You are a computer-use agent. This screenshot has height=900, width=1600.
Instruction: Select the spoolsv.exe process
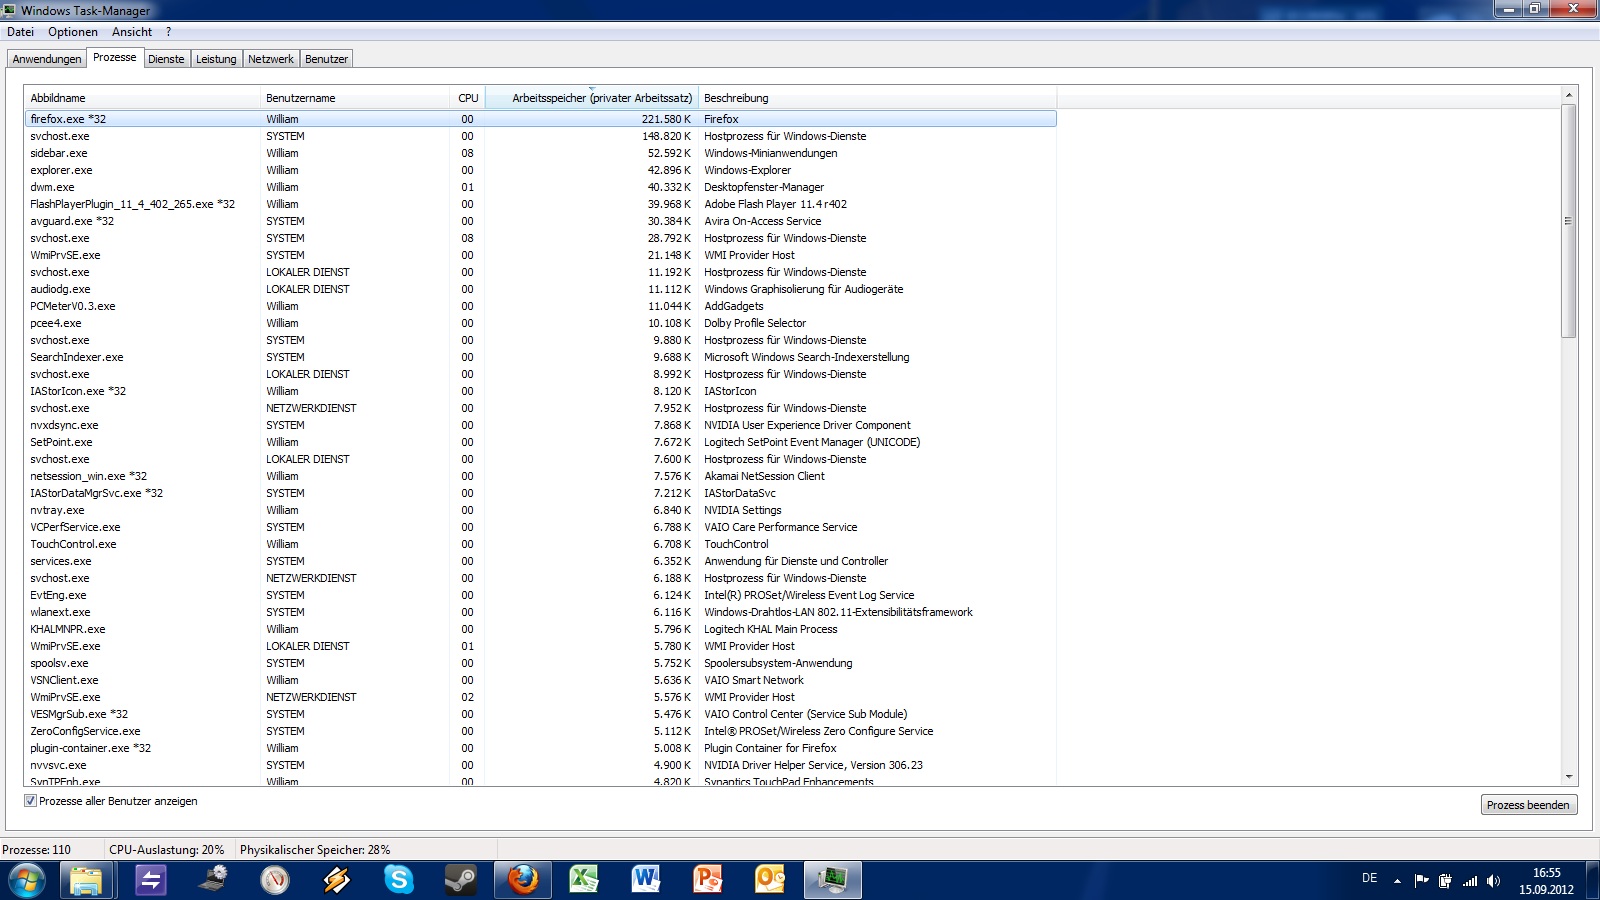click(x=540, y=663)
